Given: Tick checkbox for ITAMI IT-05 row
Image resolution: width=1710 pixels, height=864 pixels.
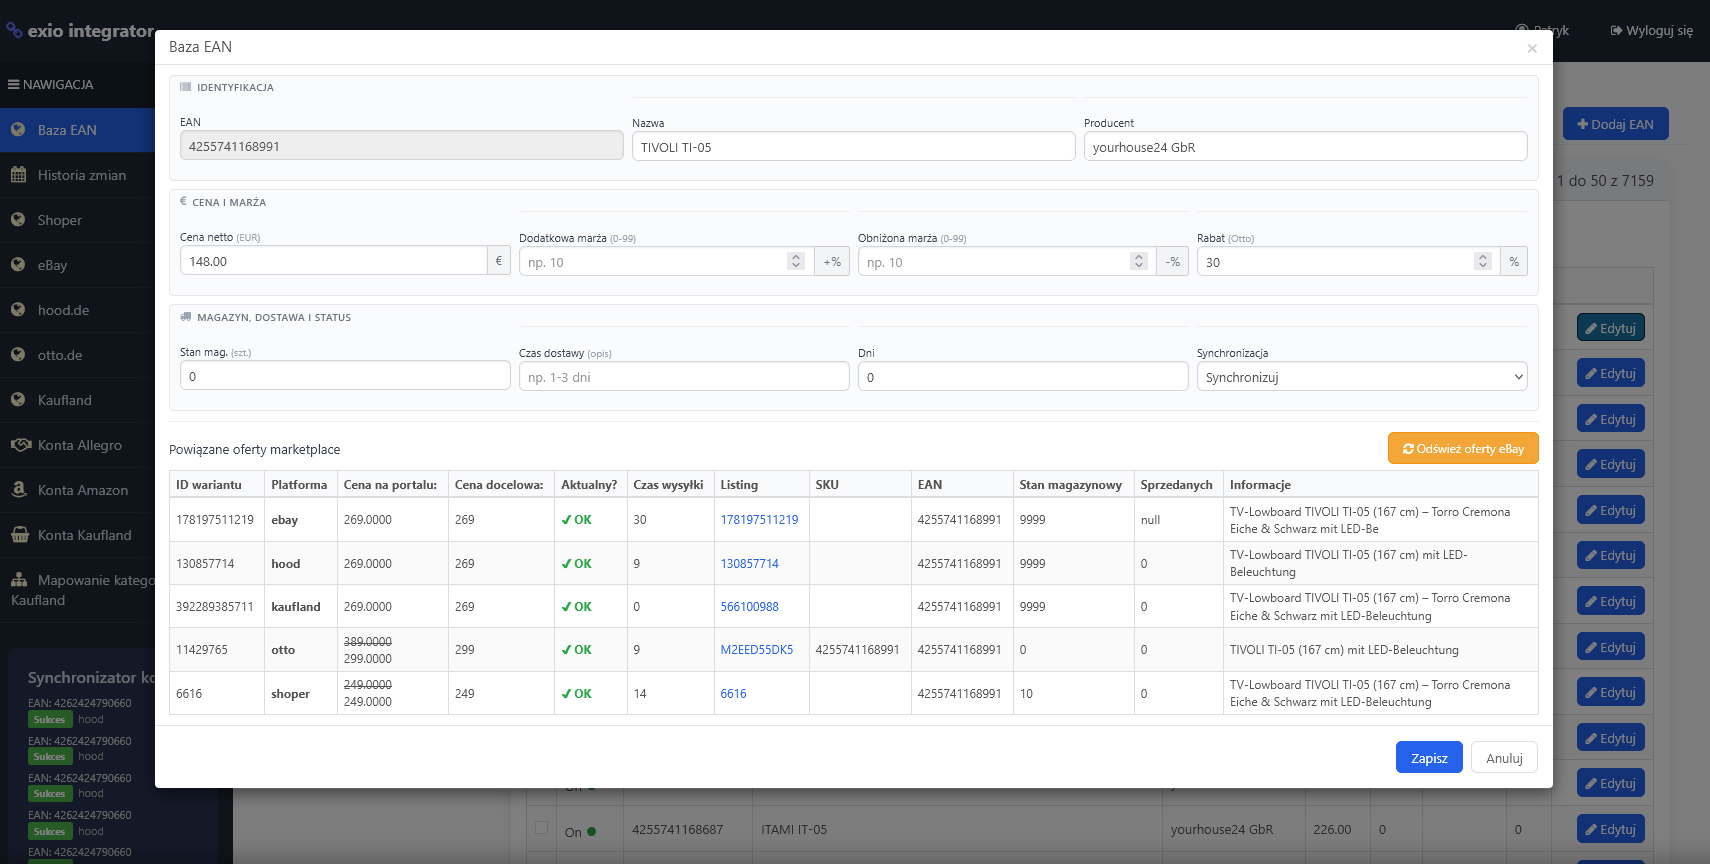Looking at the screenshot, I should pos(541,828).
